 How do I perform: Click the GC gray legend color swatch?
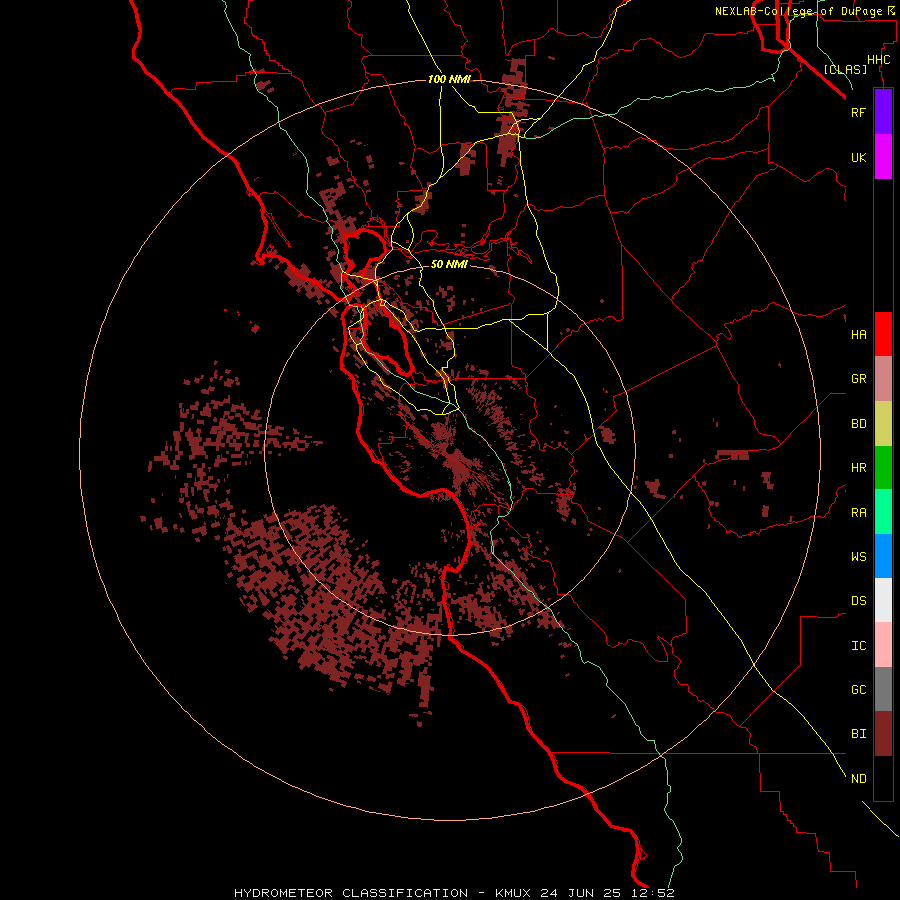click(x=883, y=689)
